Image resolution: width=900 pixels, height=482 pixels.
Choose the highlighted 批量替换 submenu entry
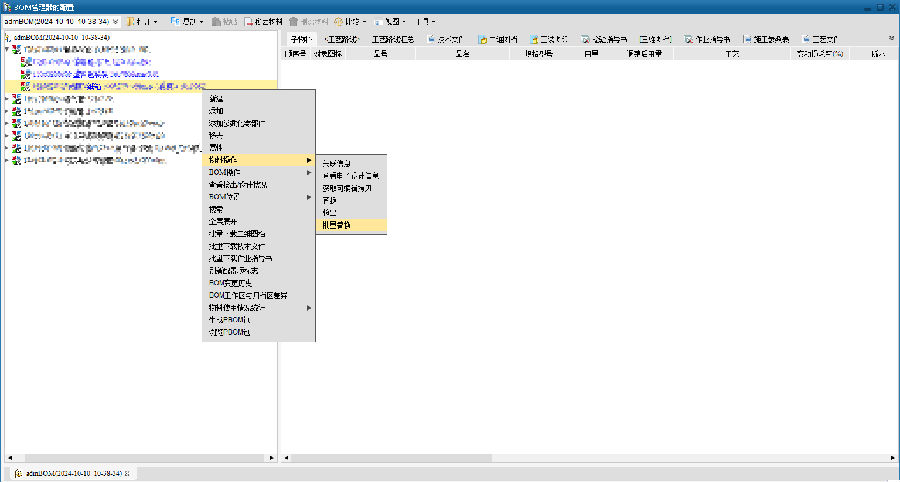pos(337,226)
